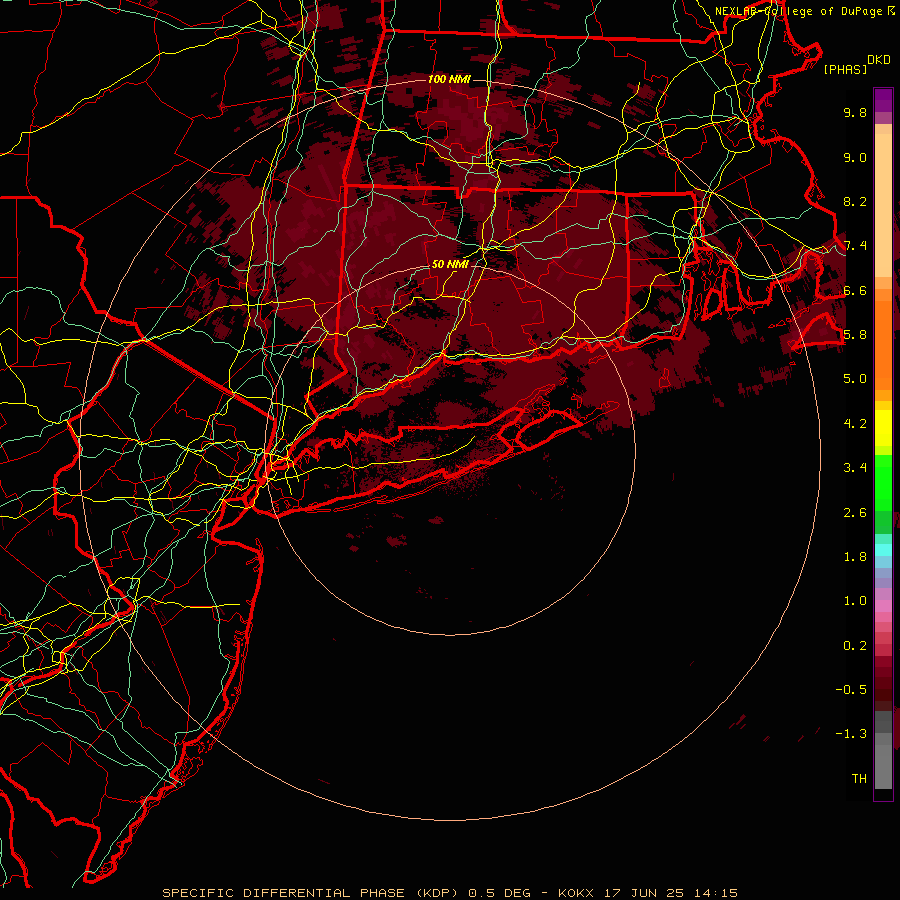The image size is (900, 900).
Task: Select the "SPECIFIC DIFFERENTIAL PHASE (KDP)" caption
Action: click(x=313, y=893)
